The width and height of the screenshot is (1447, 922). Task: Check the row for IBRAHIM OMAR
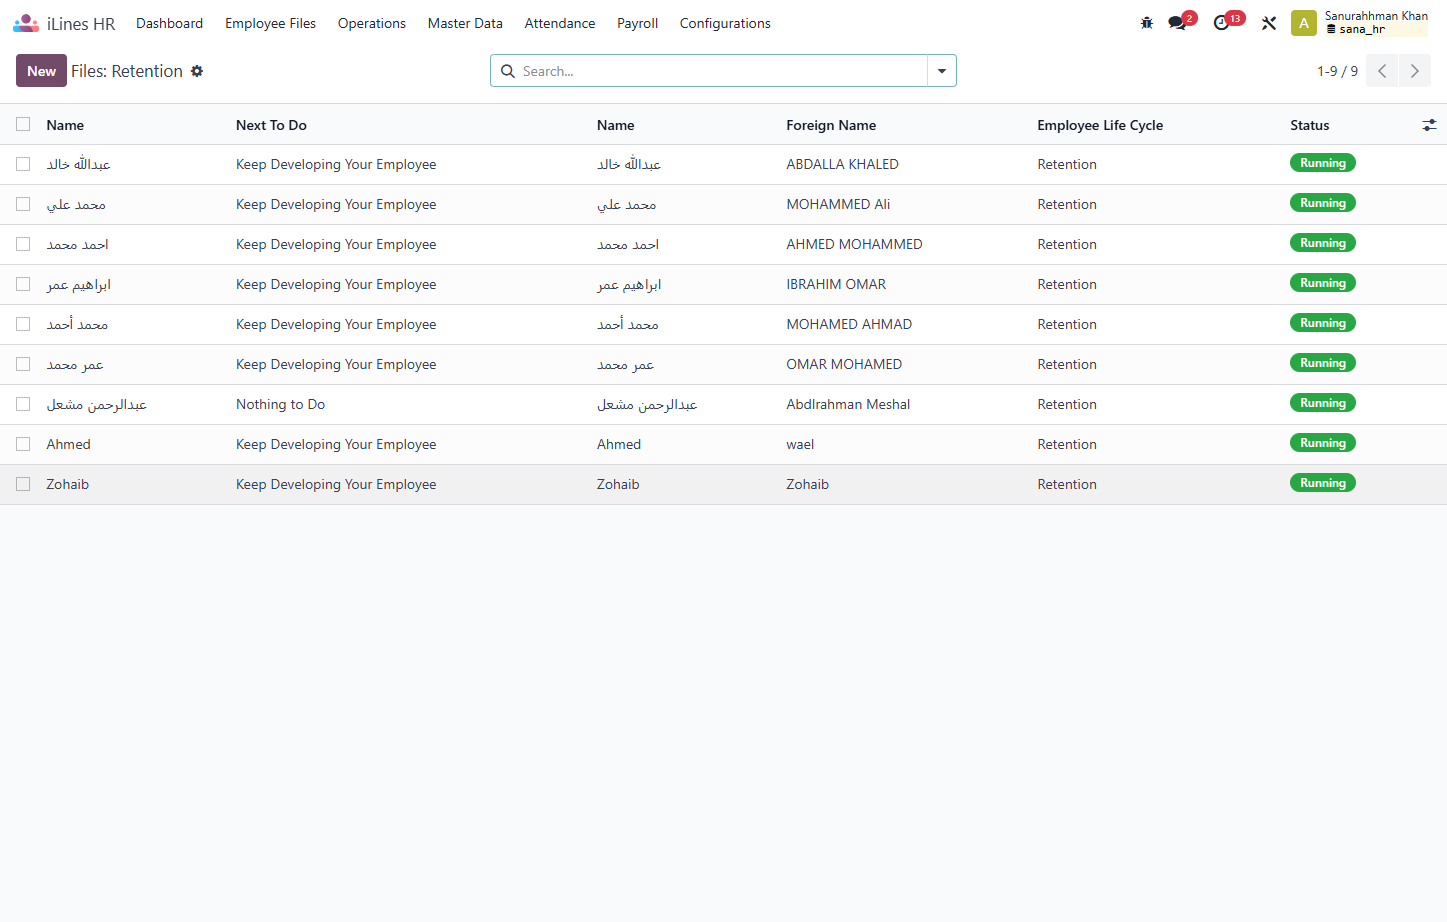(x=23, y=284)
